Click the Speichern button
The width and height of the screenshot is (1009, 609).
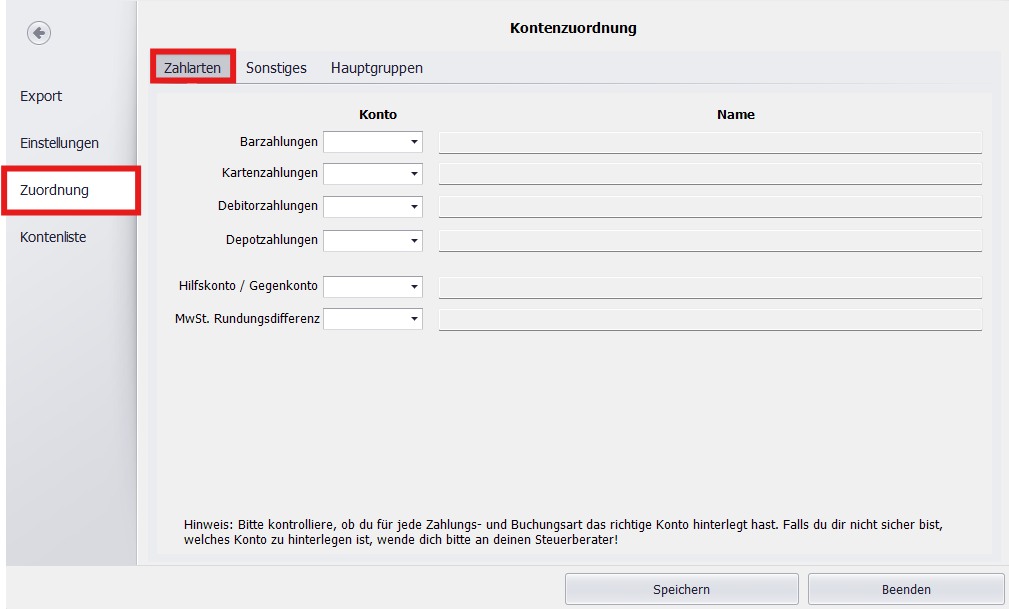(x=681, y=588)
